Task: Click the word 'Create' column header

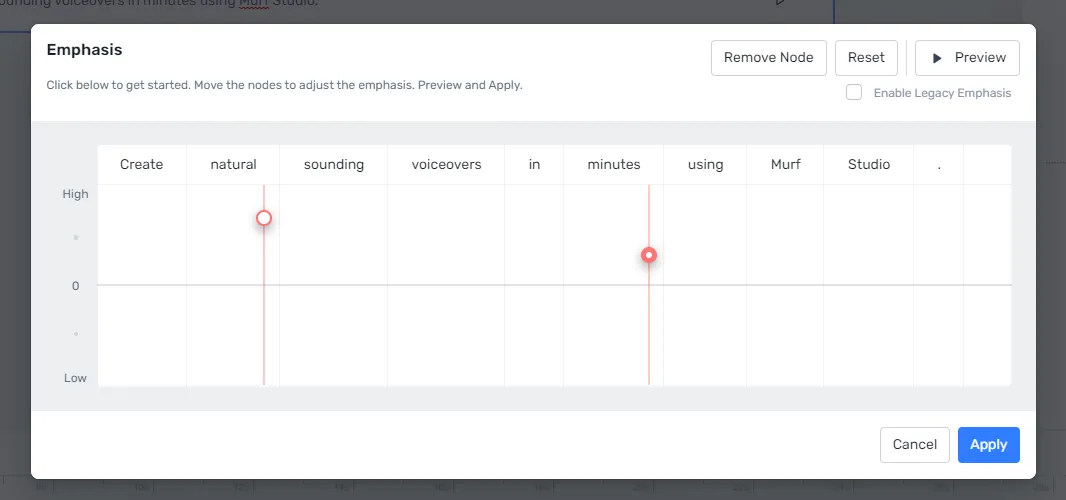Action: point(141,165)
